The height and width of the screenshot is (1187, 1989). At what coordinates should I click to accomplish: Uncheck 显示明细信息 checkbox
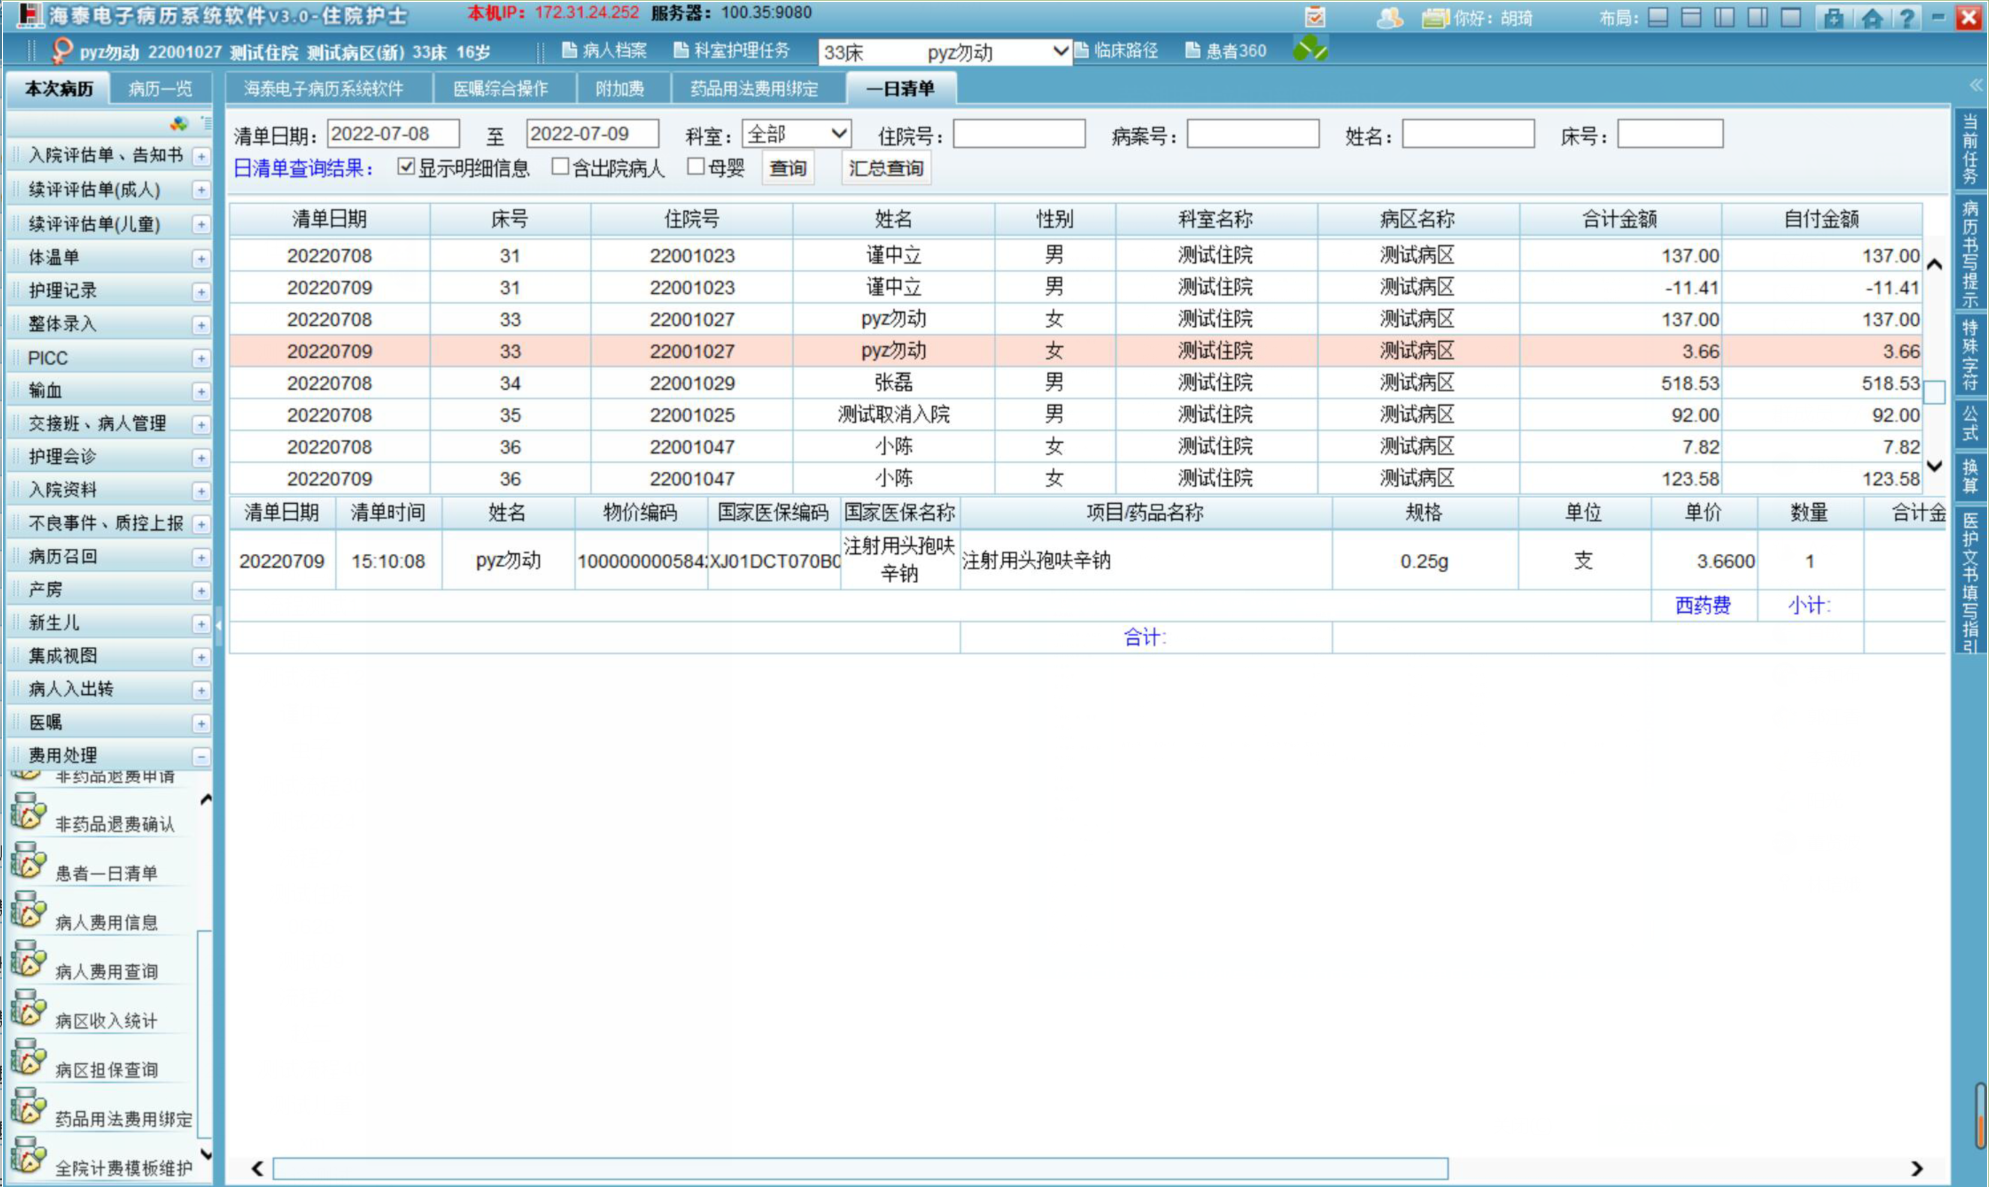[406, 167]
